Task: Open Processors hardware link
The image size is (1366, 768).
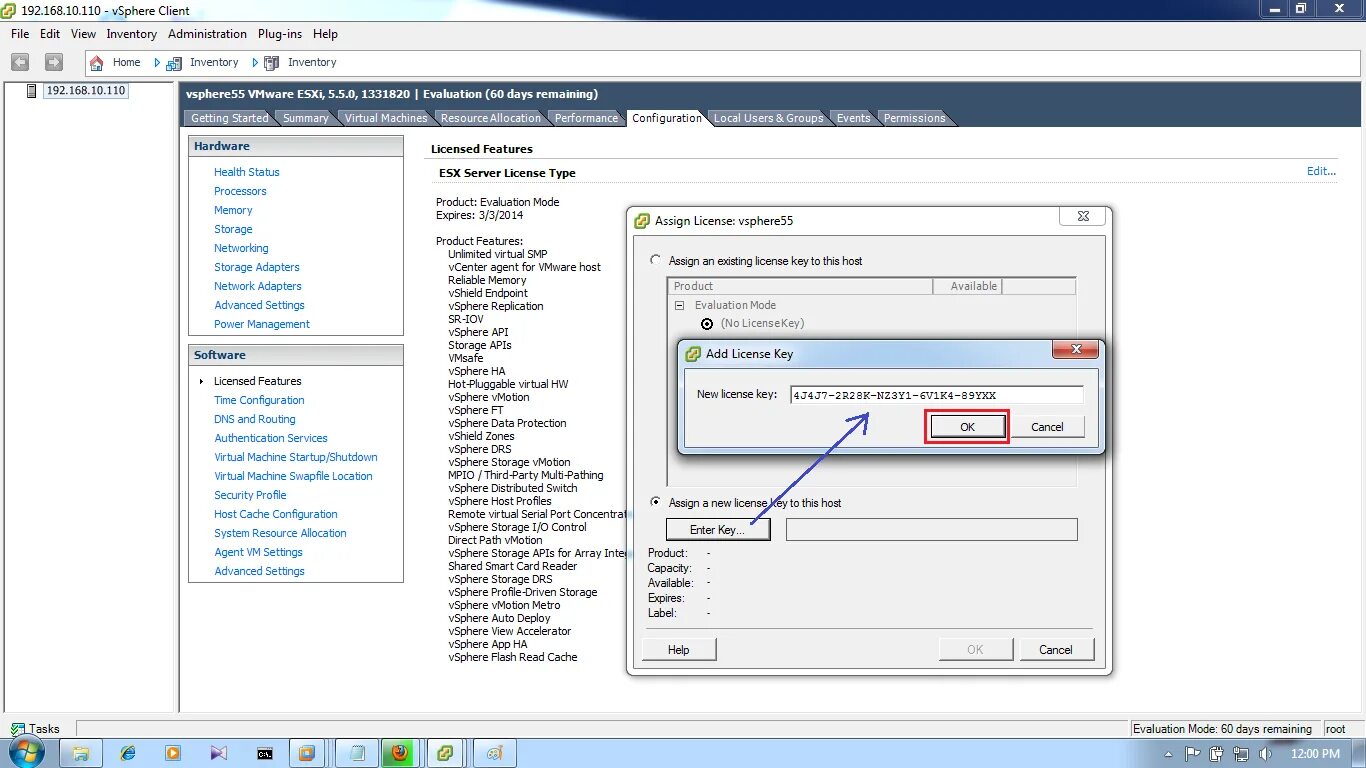Action: point(240,191)
